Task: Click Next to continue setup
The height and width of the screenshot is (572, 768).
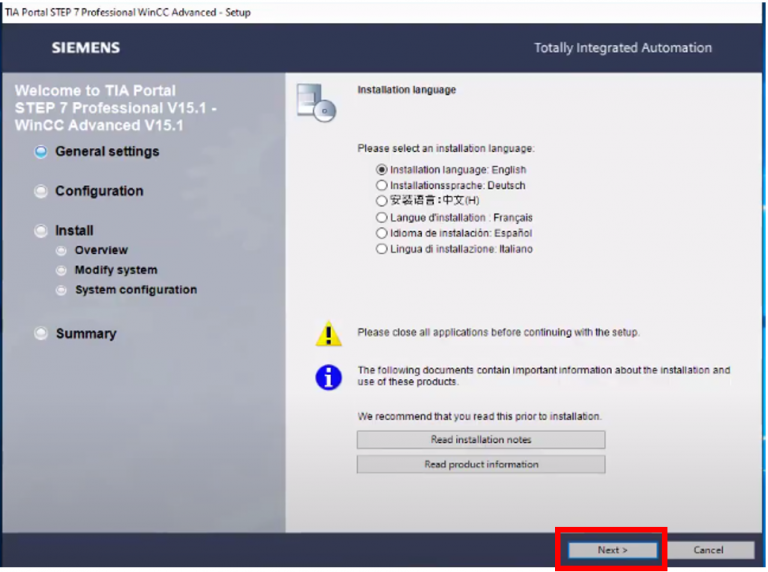Action: click(x=612, y=550)
